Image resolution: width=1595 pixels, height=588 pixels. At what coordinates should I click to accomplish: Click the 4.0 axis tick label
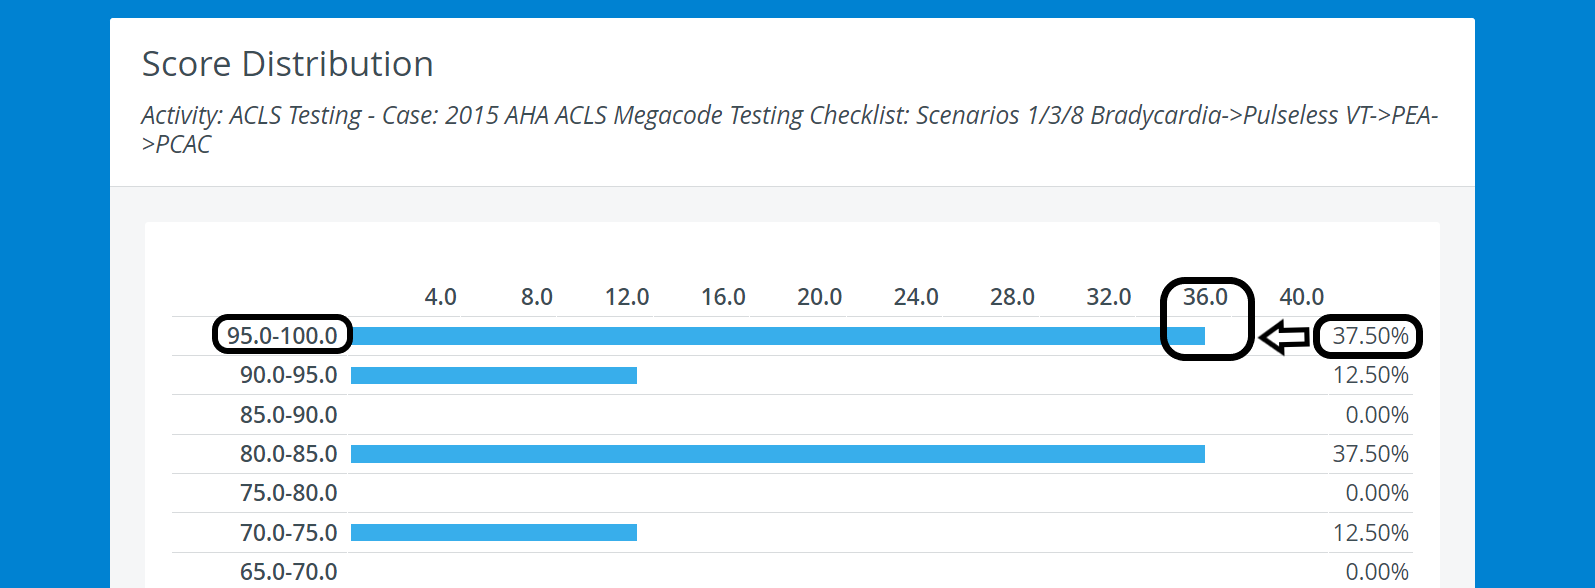[440, 297]
